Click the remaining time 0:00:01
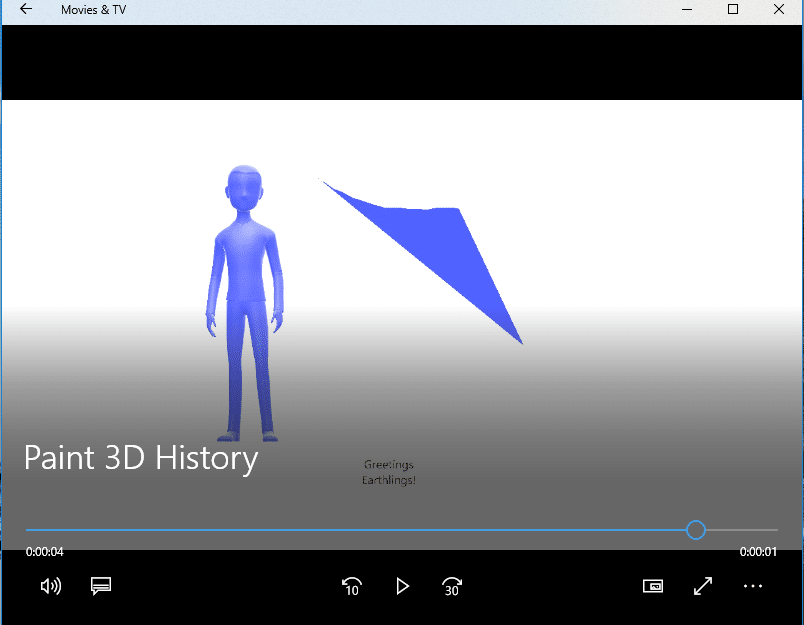 click(758, 552)
